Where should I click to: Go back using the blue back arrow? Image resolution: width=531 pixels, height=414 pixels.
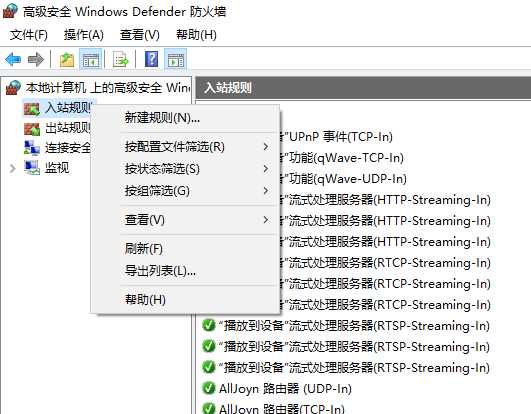click(13, 60)
